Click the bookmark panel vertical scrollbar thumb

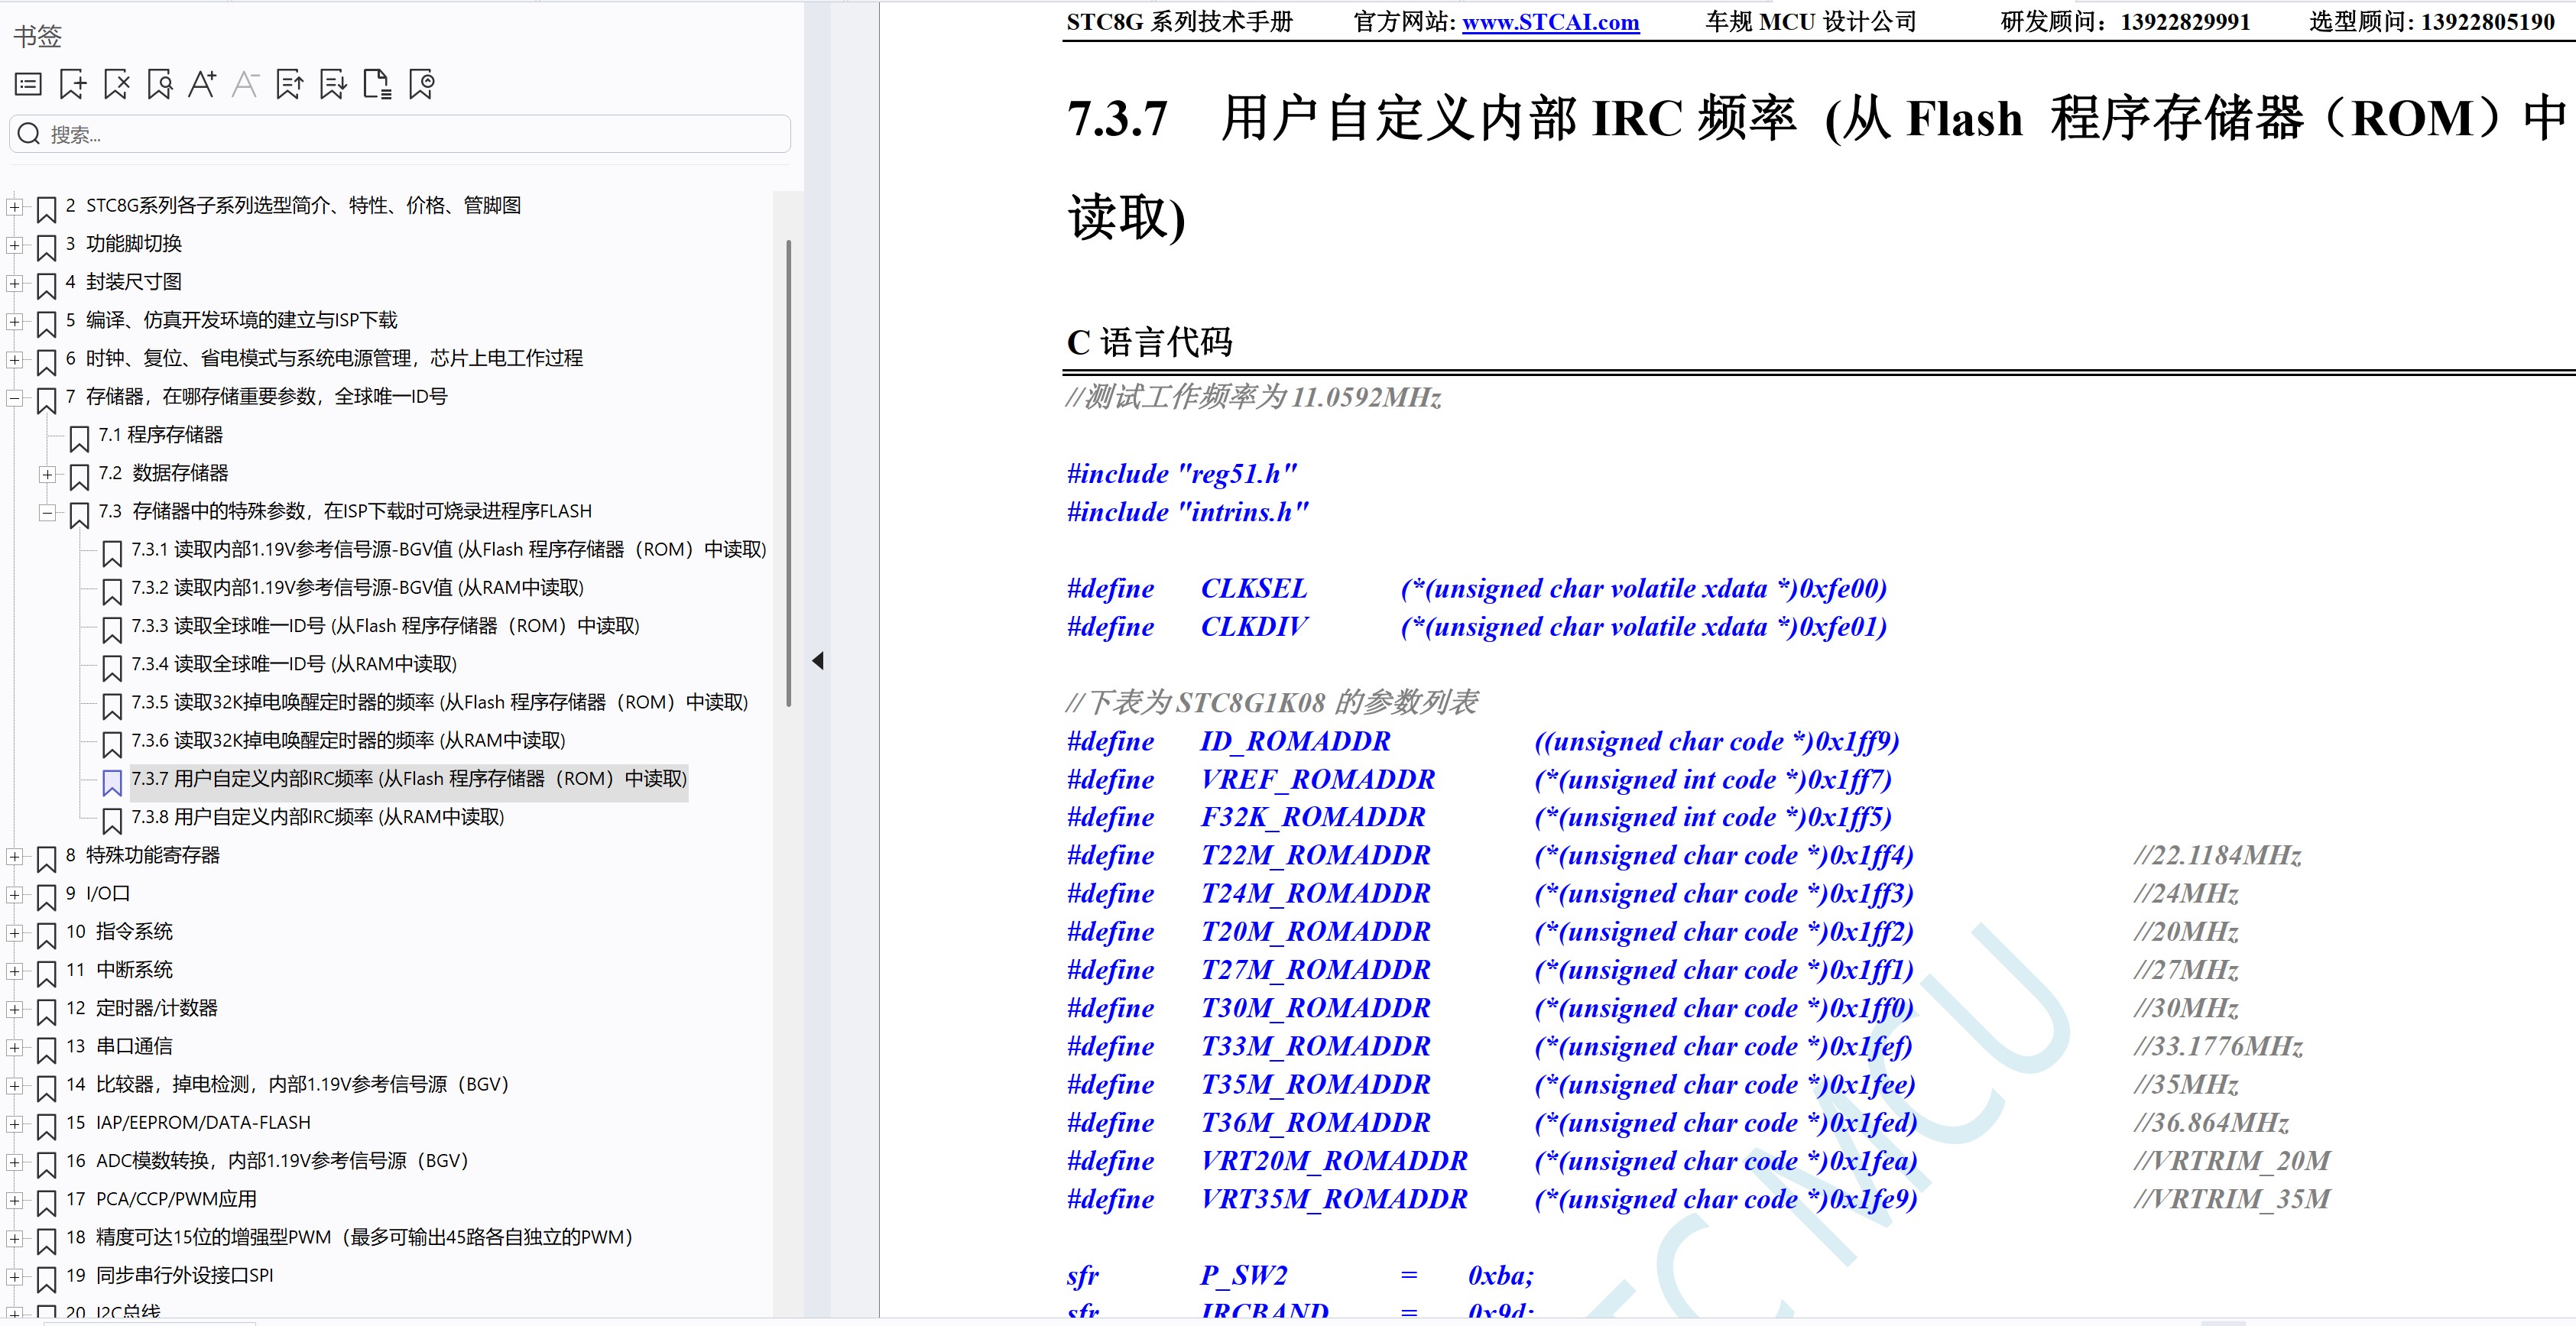[x=788, y=474]
